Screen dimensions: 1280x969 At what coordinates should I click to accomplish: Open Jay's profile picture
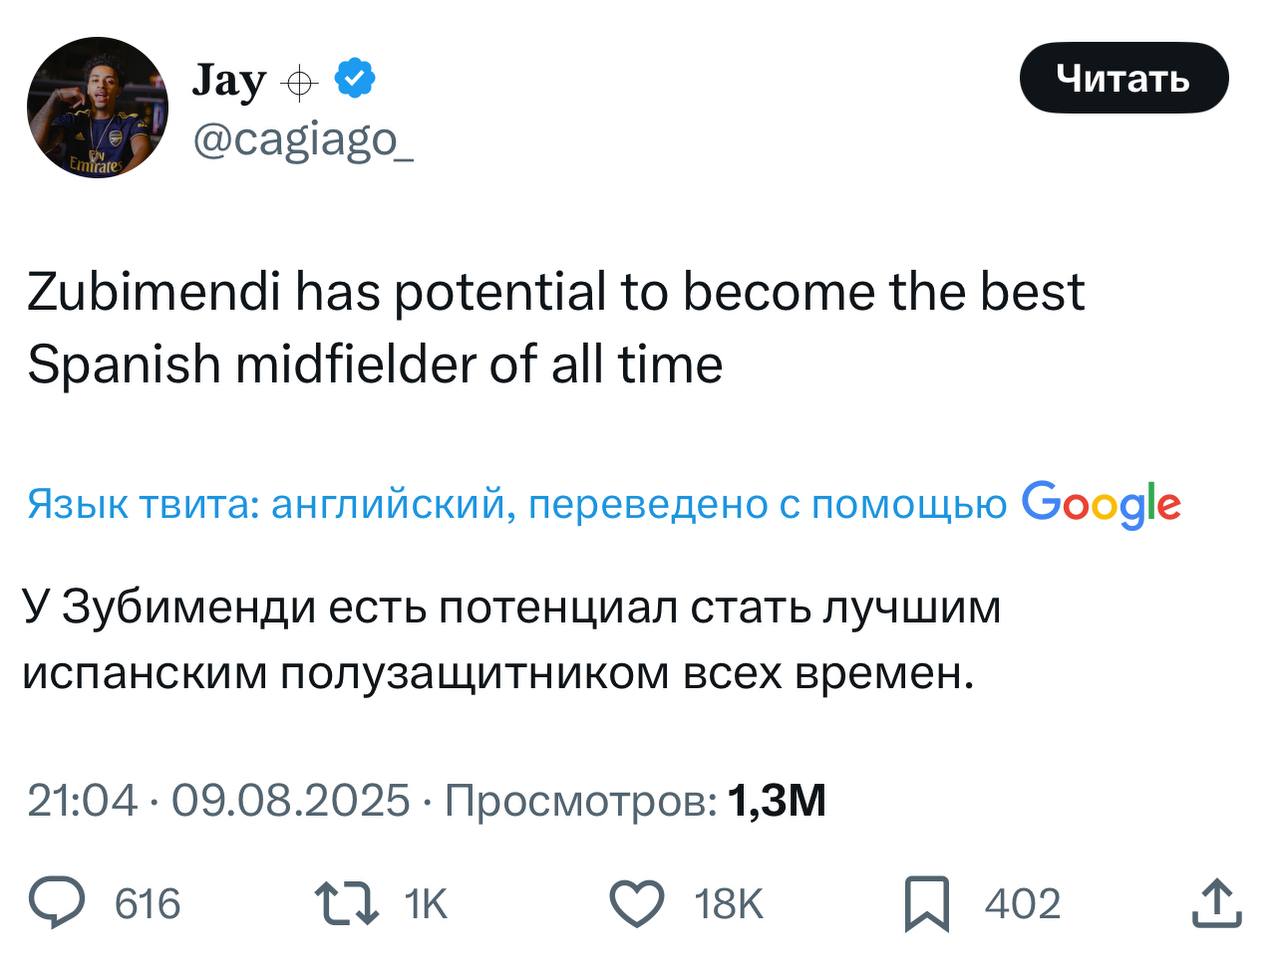tap(98, 107)
